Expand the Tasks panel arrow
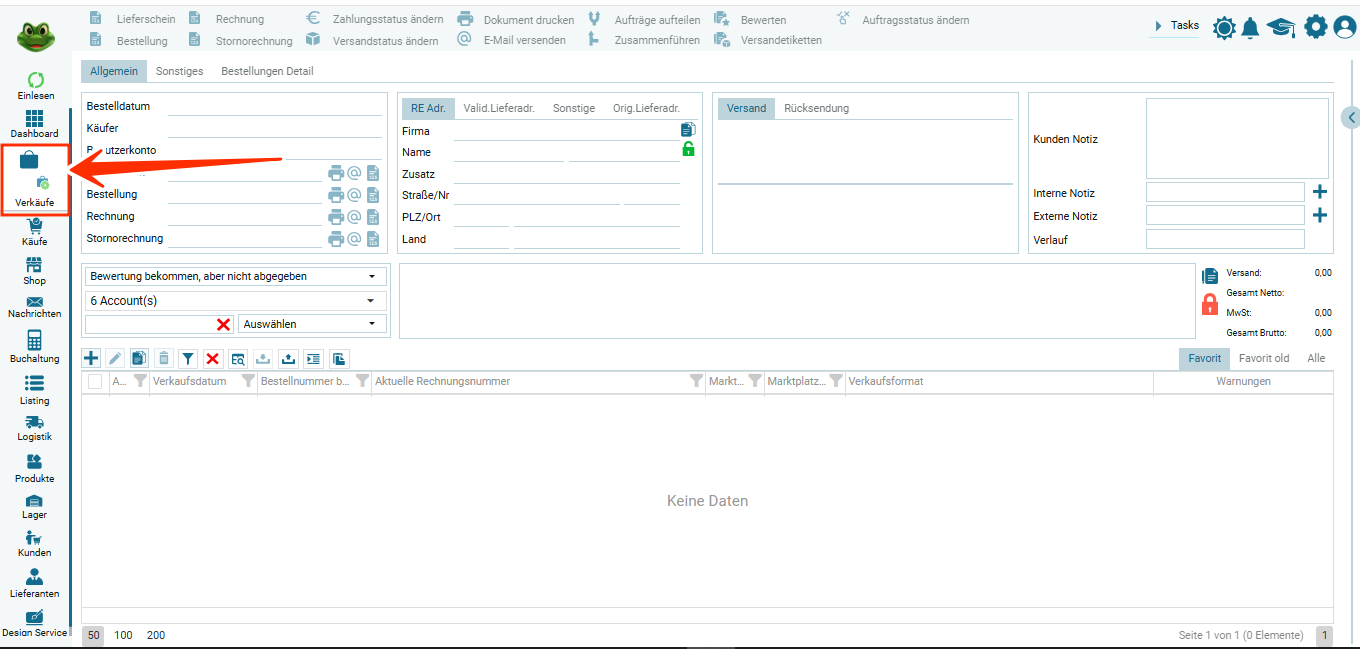Viewport: 1360px width, 649px height. 1159,26
